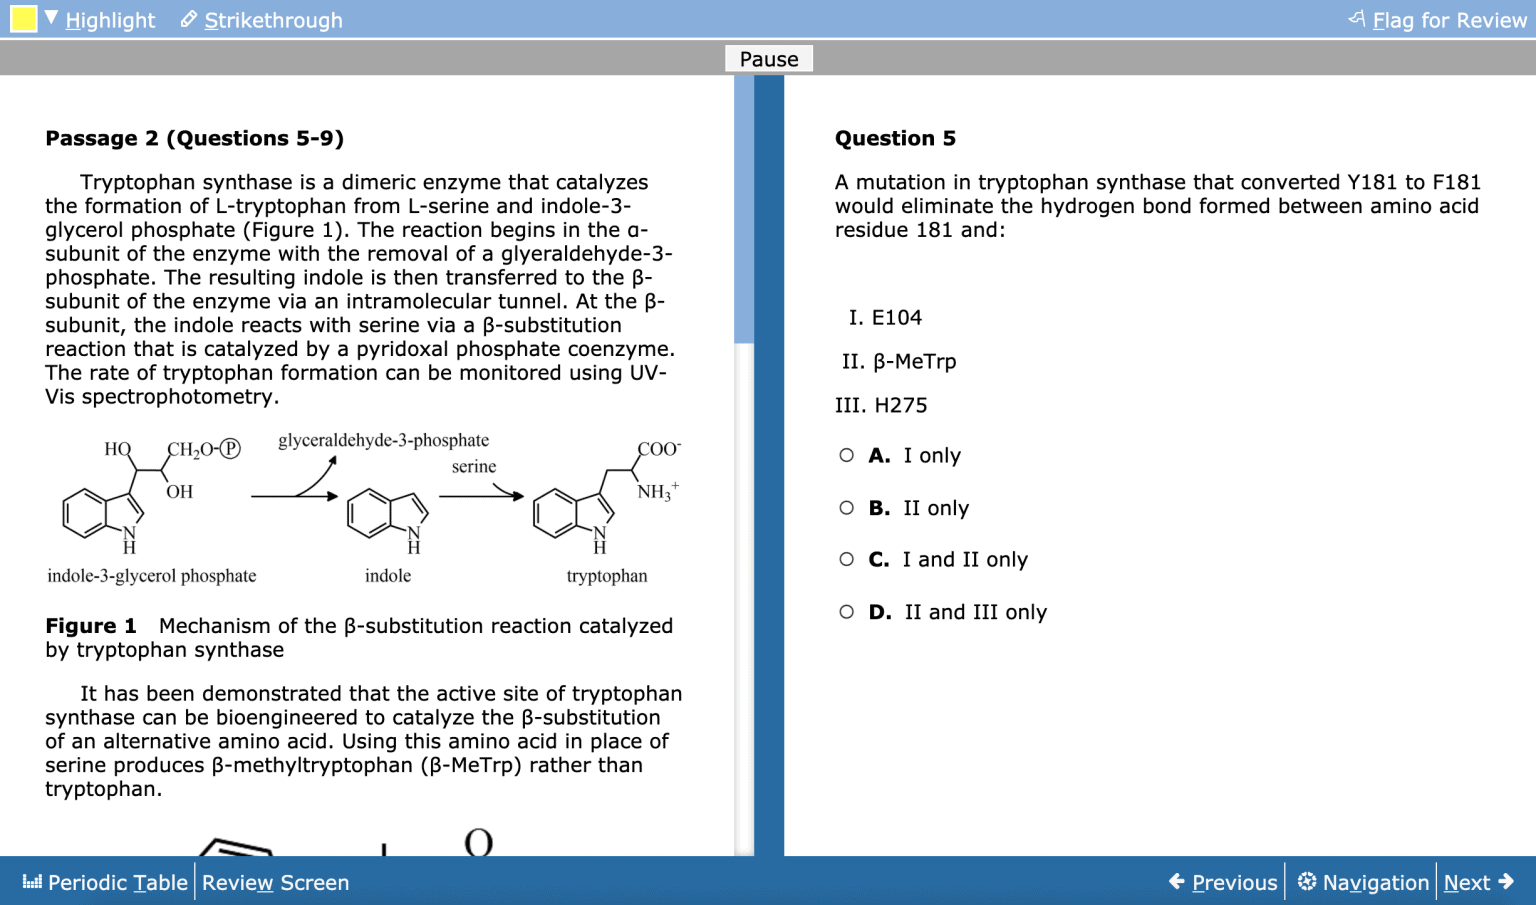Click the Figure 1 caption label
The width and height of the screenshot is (1536, 905).
(91, 626)
